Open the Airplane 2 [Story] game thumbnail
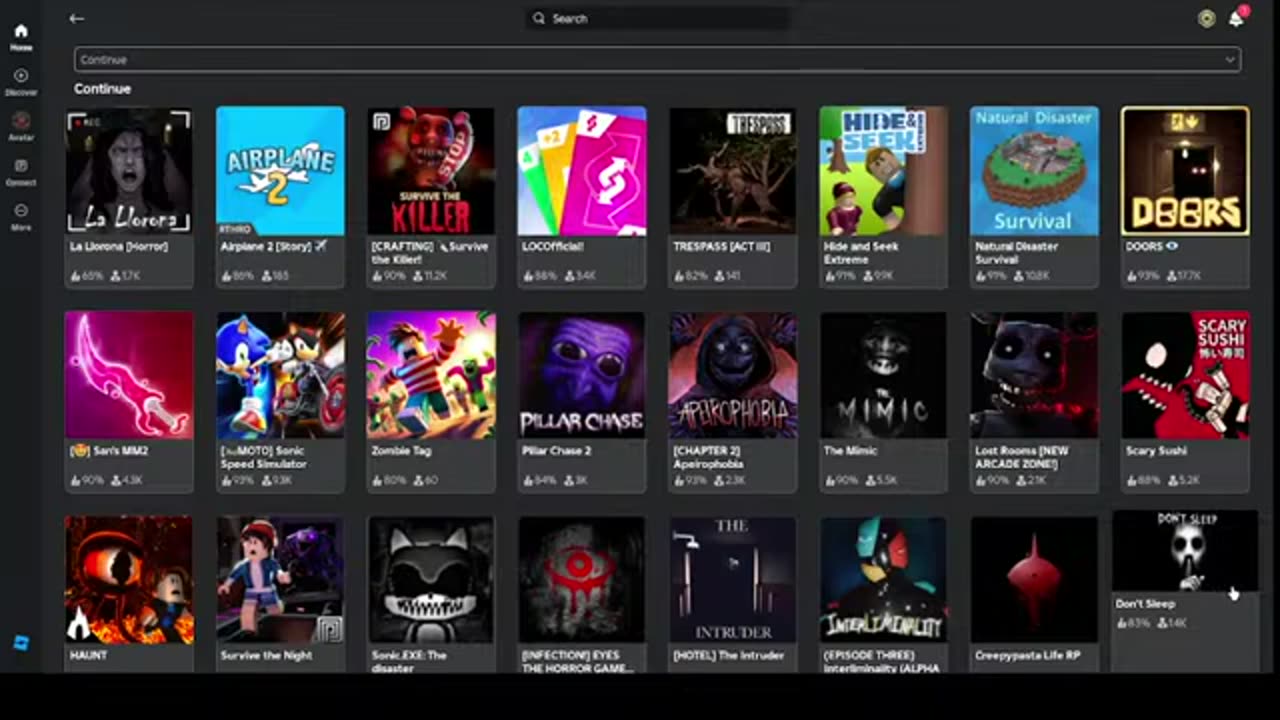The image size is (1280, 720). [280, 171]
